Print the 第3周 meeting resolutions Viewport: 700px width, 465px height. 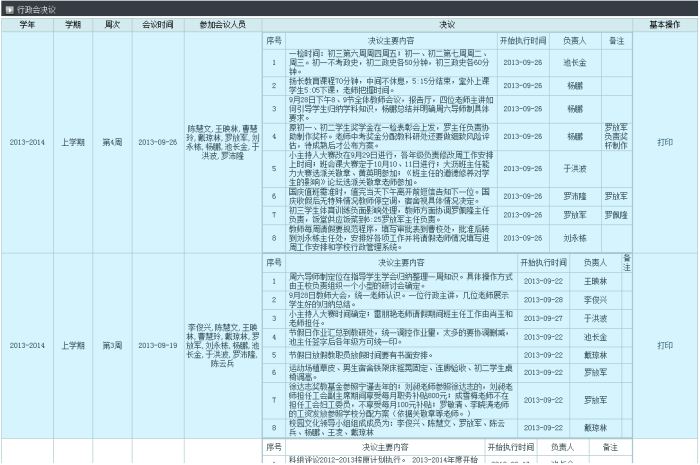point(665,345)
